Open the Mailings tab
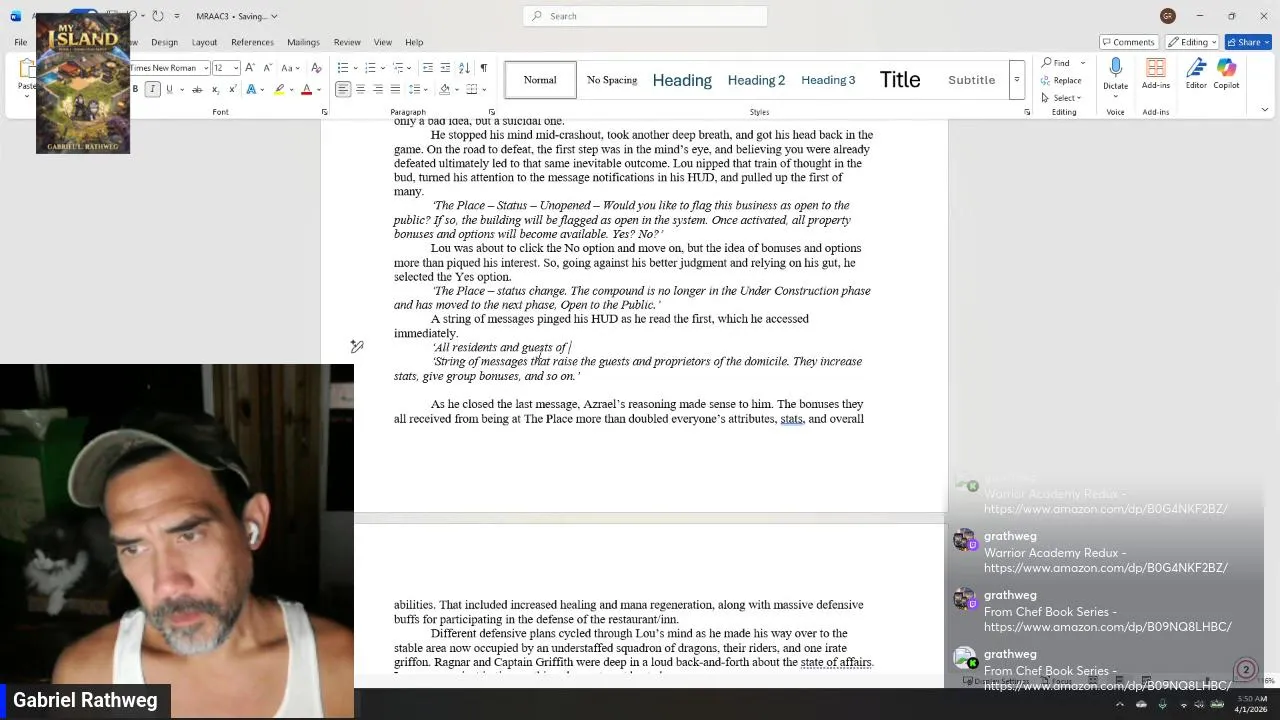Screen dimensions: 1280x720 (x=303, y=42)
